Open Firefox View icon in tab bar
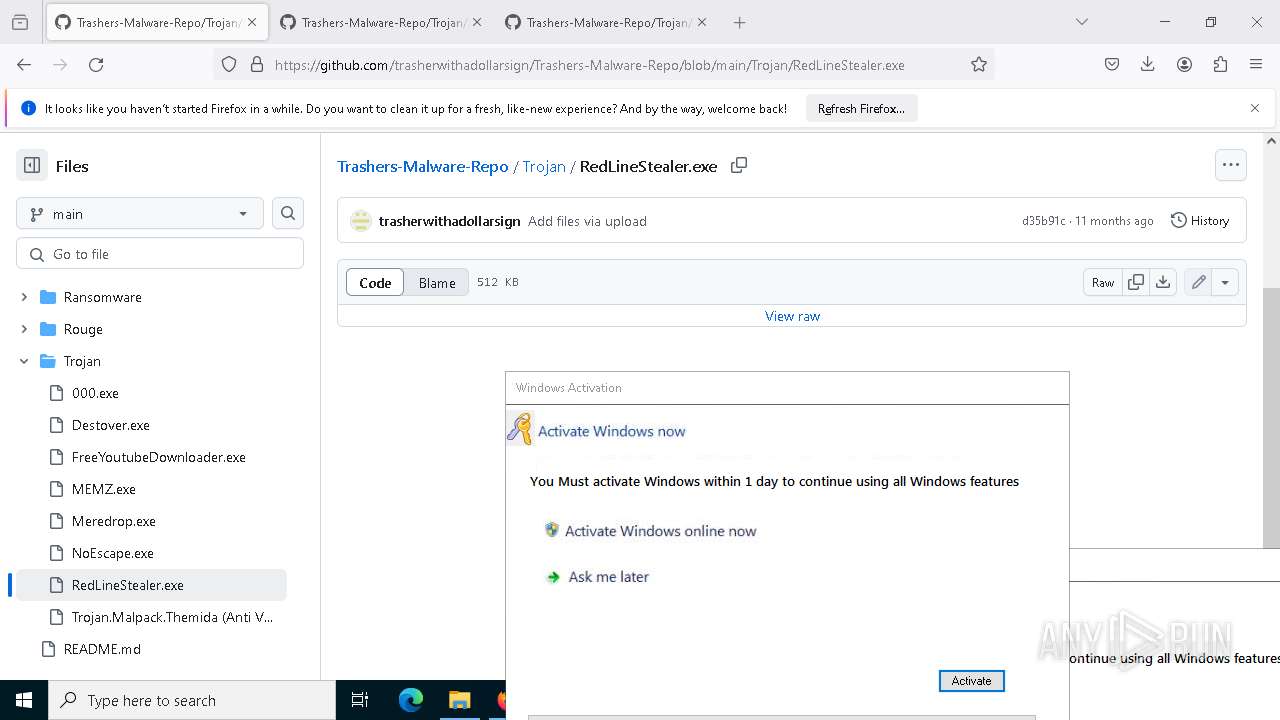Screen dimensions: 1280x720 [20, 22]
